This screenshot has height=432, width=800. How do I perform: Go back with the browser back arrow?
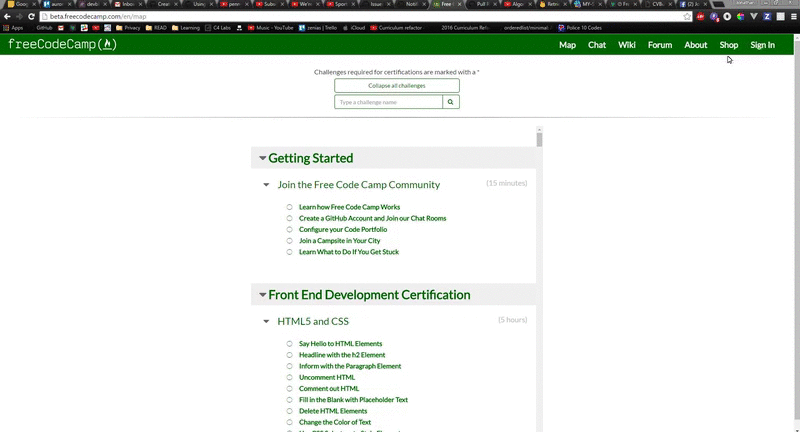[x=7, y=16]
